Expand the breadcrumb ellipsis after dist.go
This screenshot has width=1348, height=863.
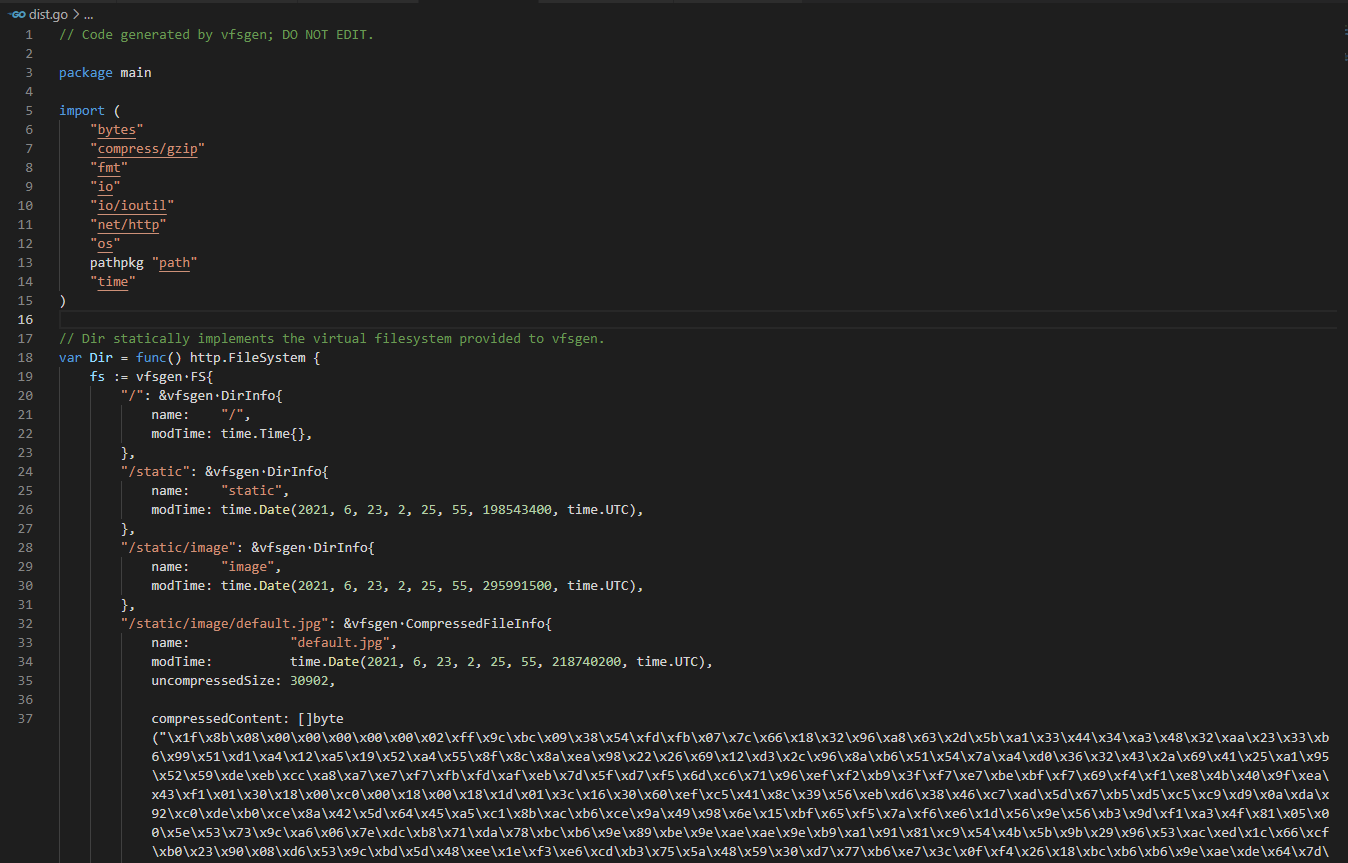click(x=88, y=15)
